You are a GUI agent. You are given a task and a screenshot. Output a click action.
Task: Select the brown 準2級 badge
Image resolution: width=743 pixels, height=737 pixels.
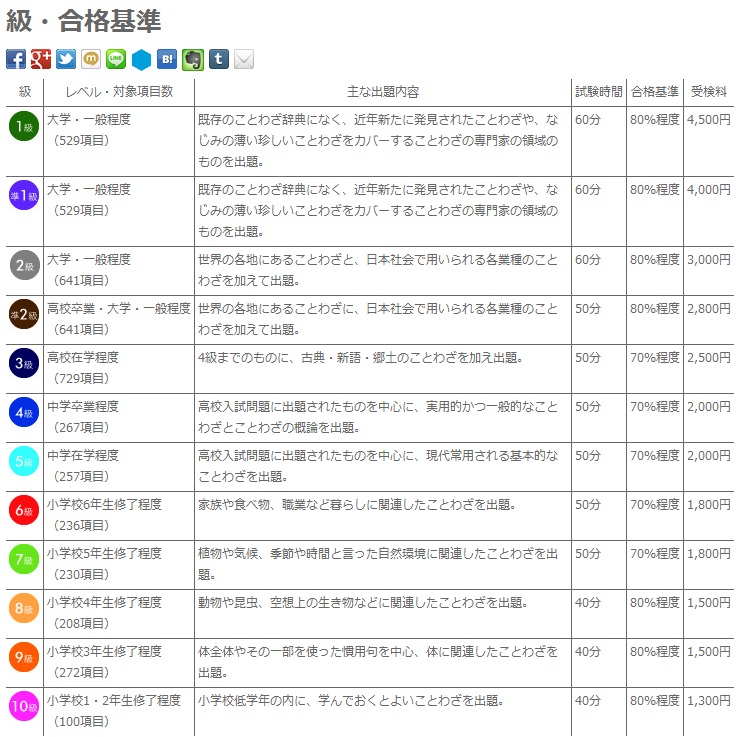tap(23, 315)
